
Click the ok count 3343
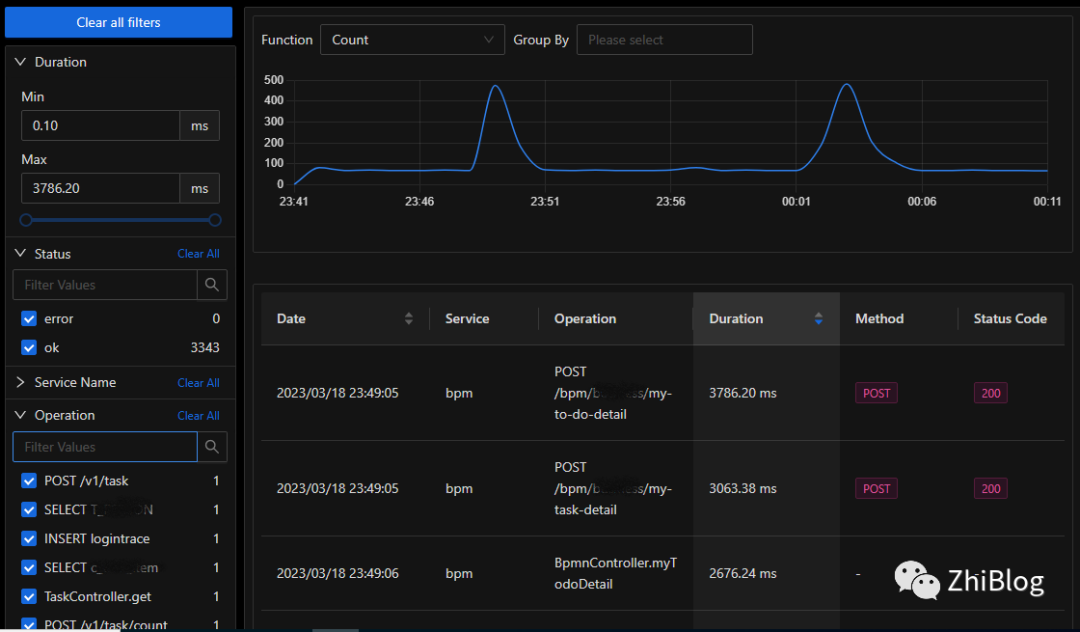tap(205, 348)
